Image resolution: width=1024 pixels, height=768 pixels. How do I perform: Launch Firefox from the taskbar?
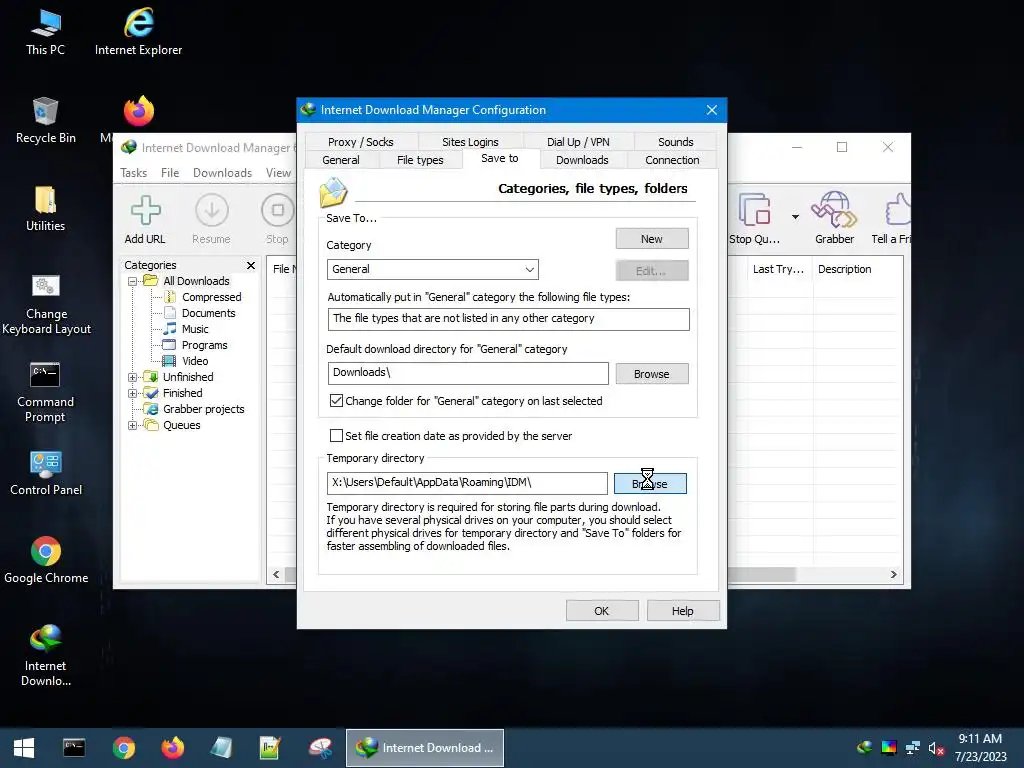click(x=172, y=748)
